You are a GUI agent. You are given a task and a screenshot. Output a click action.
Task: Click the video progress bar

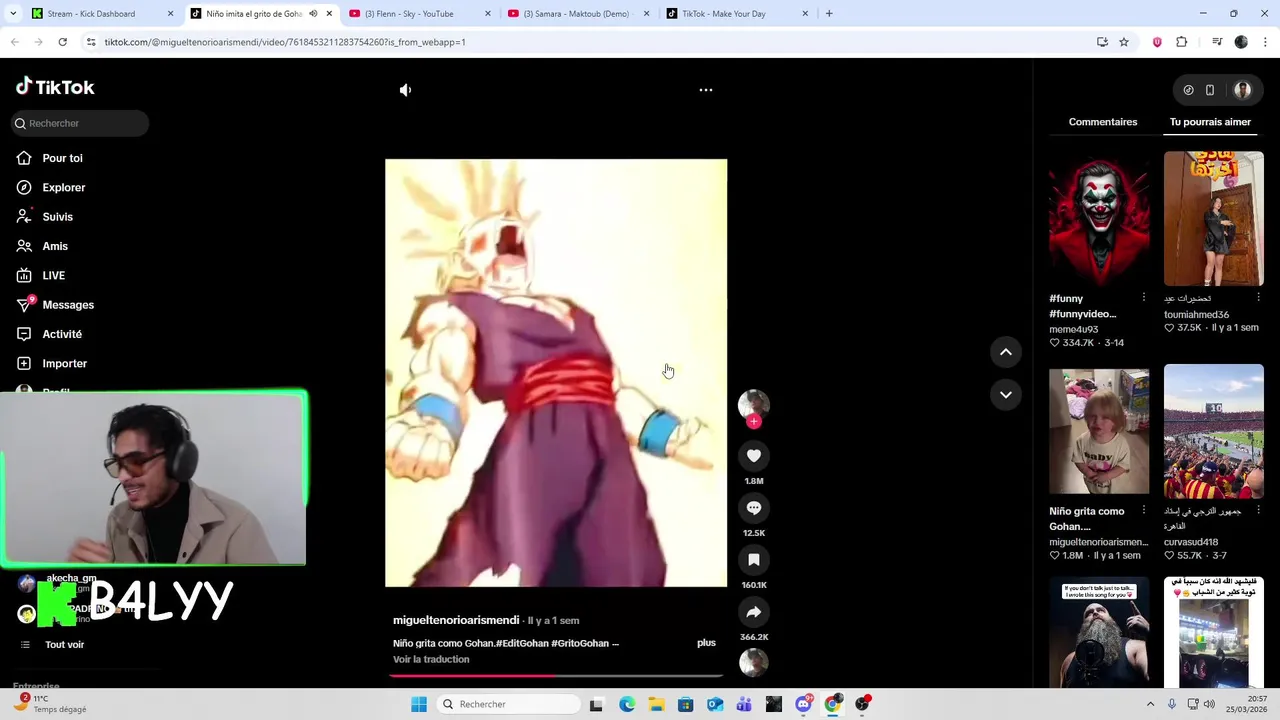point(556,676)
